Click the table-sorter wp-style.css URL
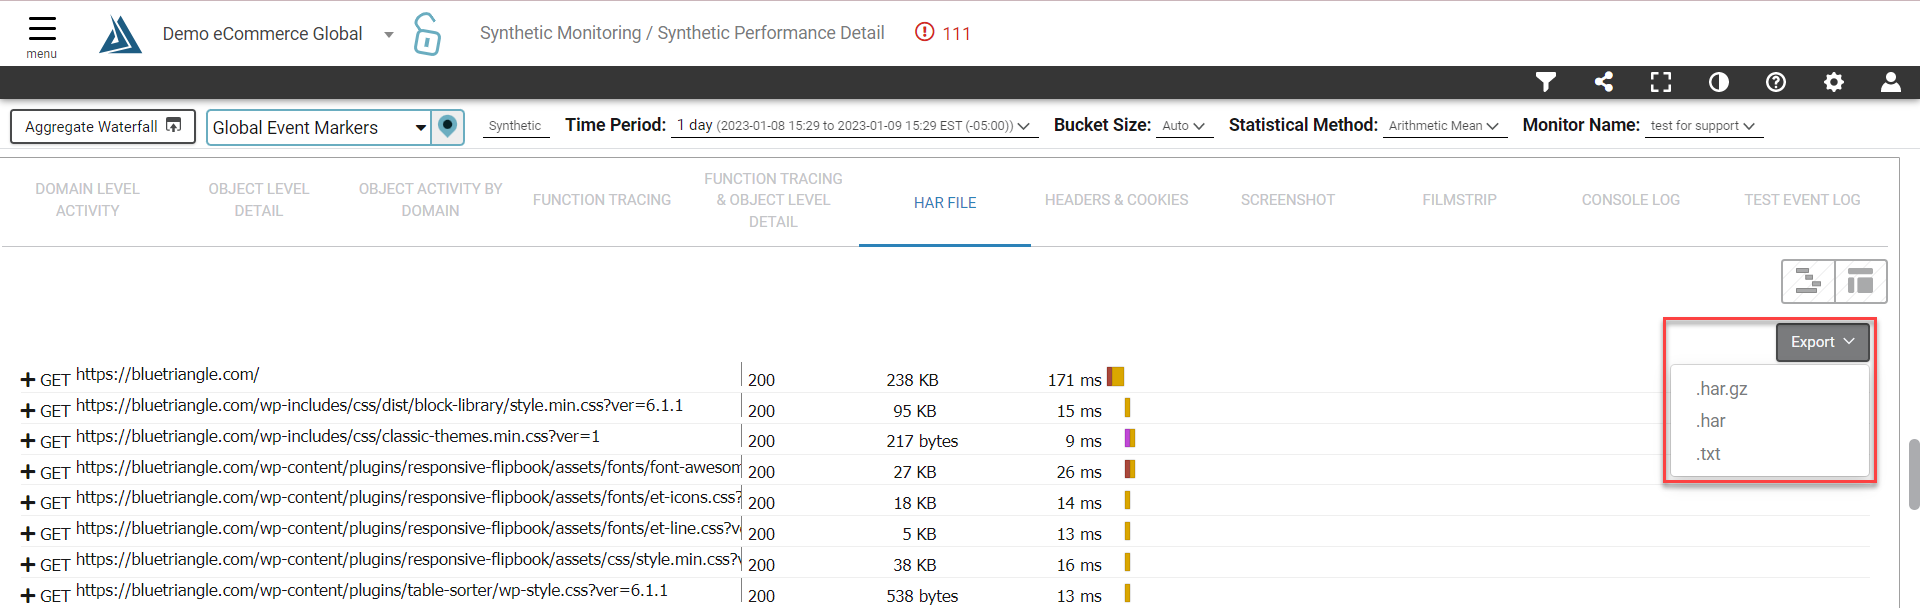Screen dimensions: 1920x608 tap(372, 590)
